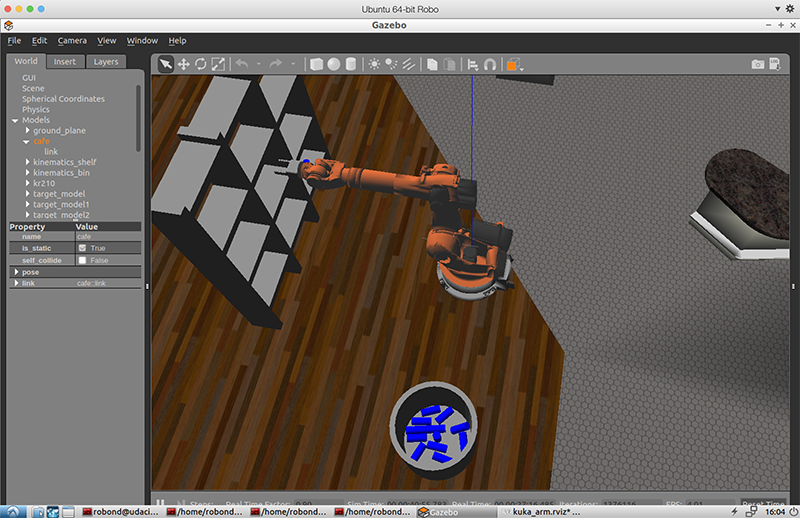This screenshot has height=518, width=800.
Task: Switch to robond@udaci... terminal in taskbar
Action: click(x=120, y=511)
